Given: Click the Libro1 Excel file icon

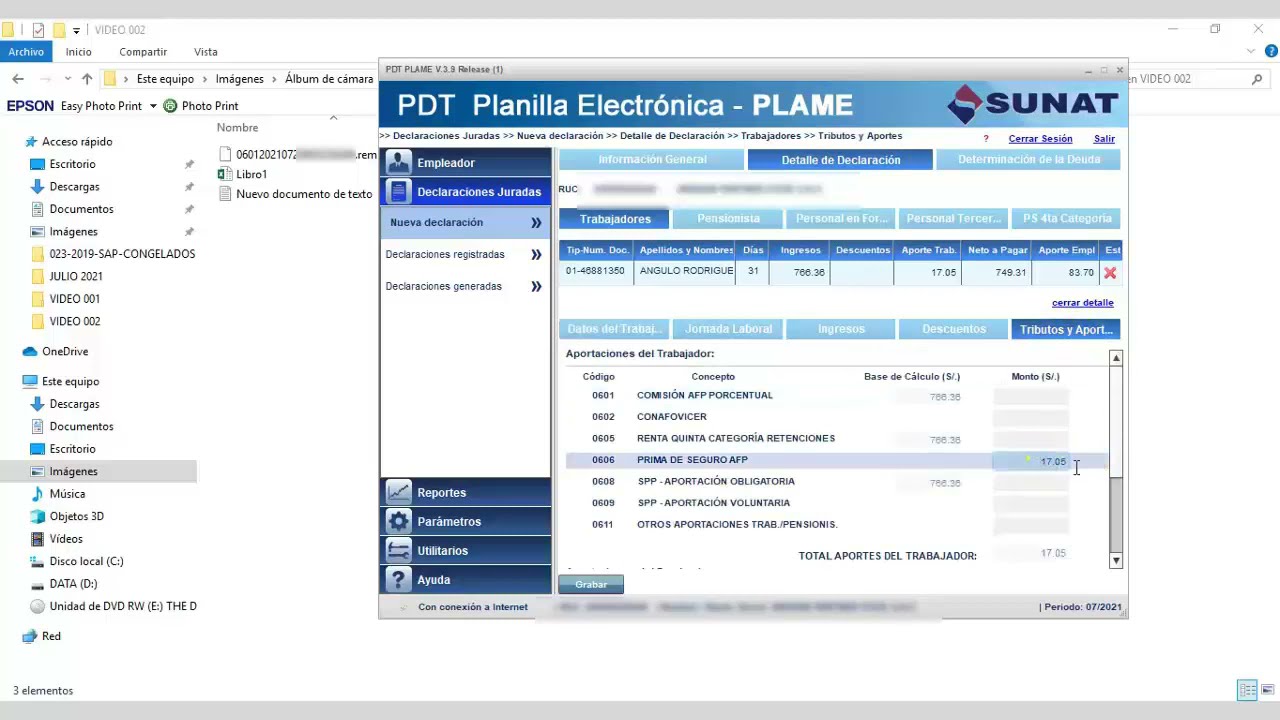Looking at the screenshot, I should tap(225, 174).
